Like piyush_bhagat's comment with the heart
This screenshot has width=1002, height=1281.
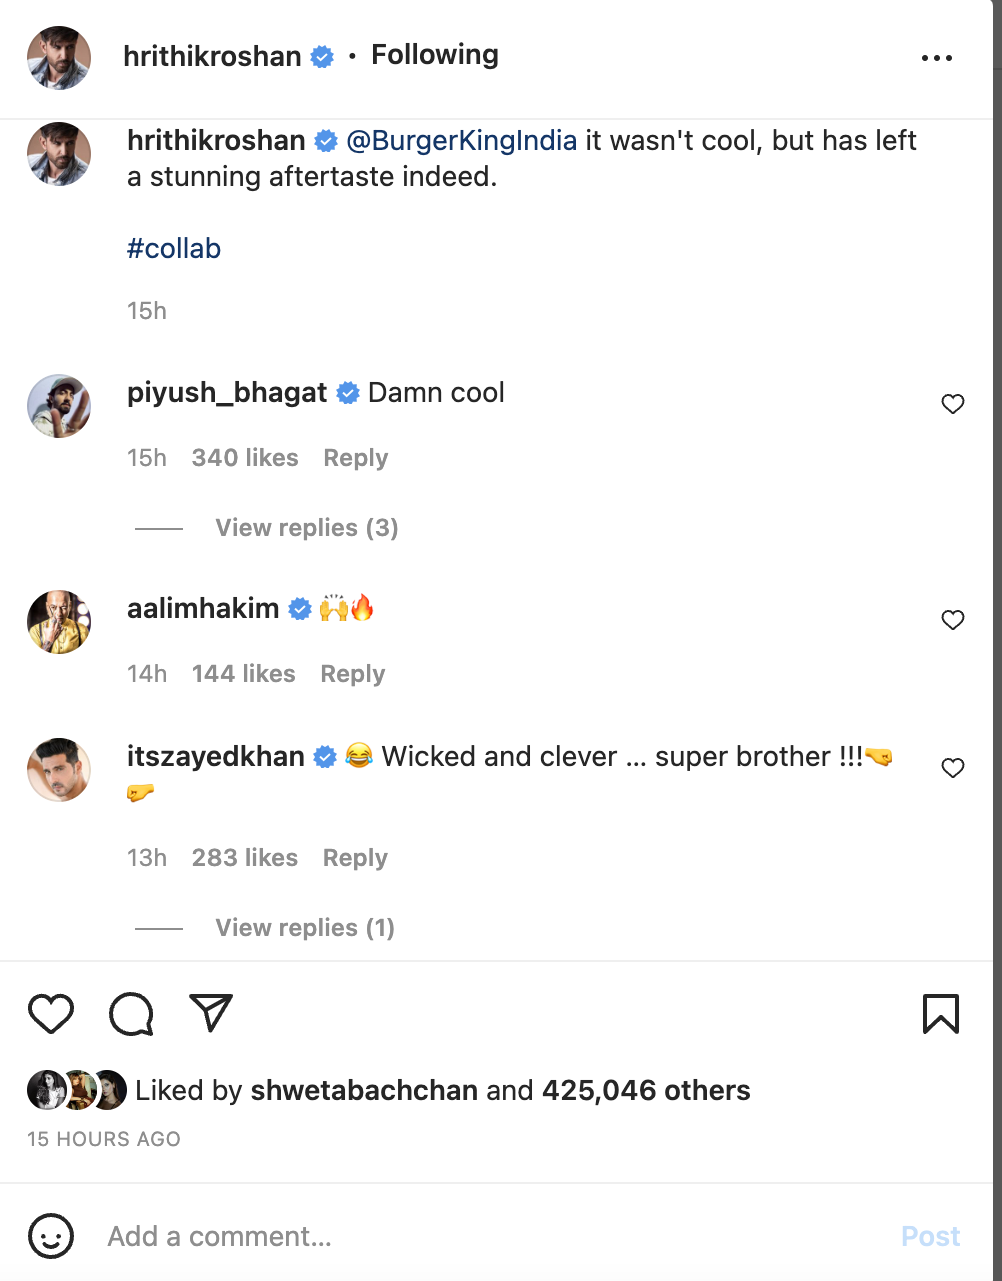952,404
